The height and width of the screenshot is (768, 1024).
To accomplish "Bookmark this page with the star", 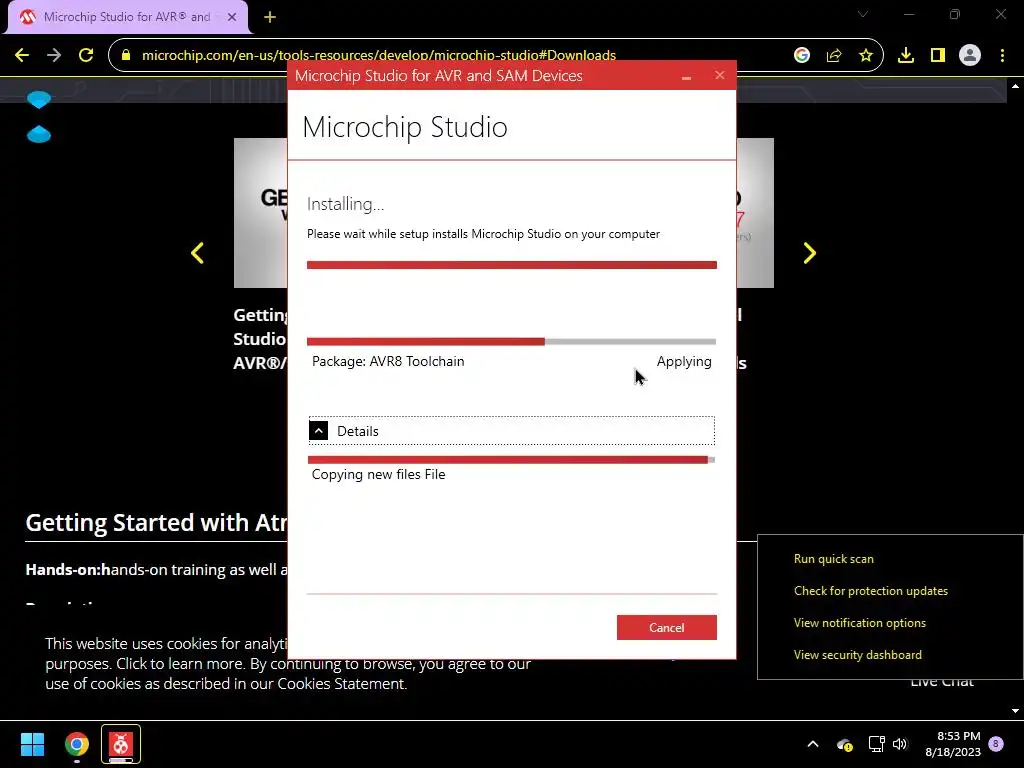I will 866,56.
